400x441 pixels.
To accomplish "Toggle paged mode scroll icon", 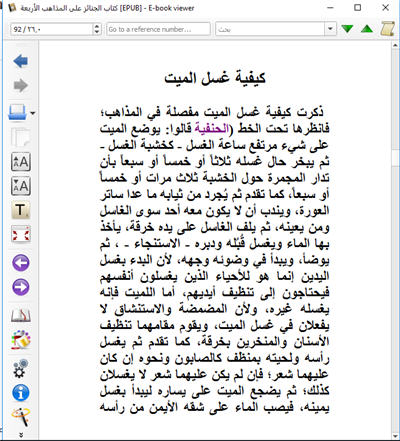I will pyautogui.click(x=387, y=29).
